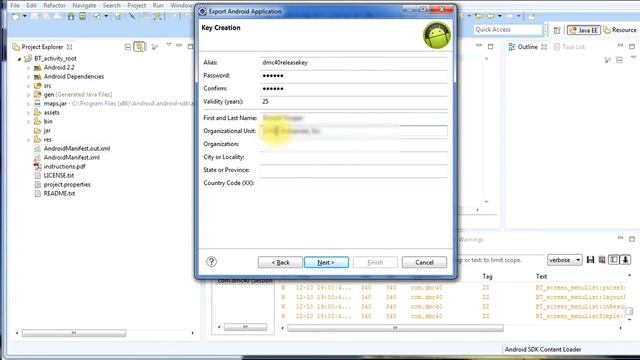Click the Collapse All icon in Project Explorer
The width and height of the screenshot is (640, 360).
[x=128, y=47]
